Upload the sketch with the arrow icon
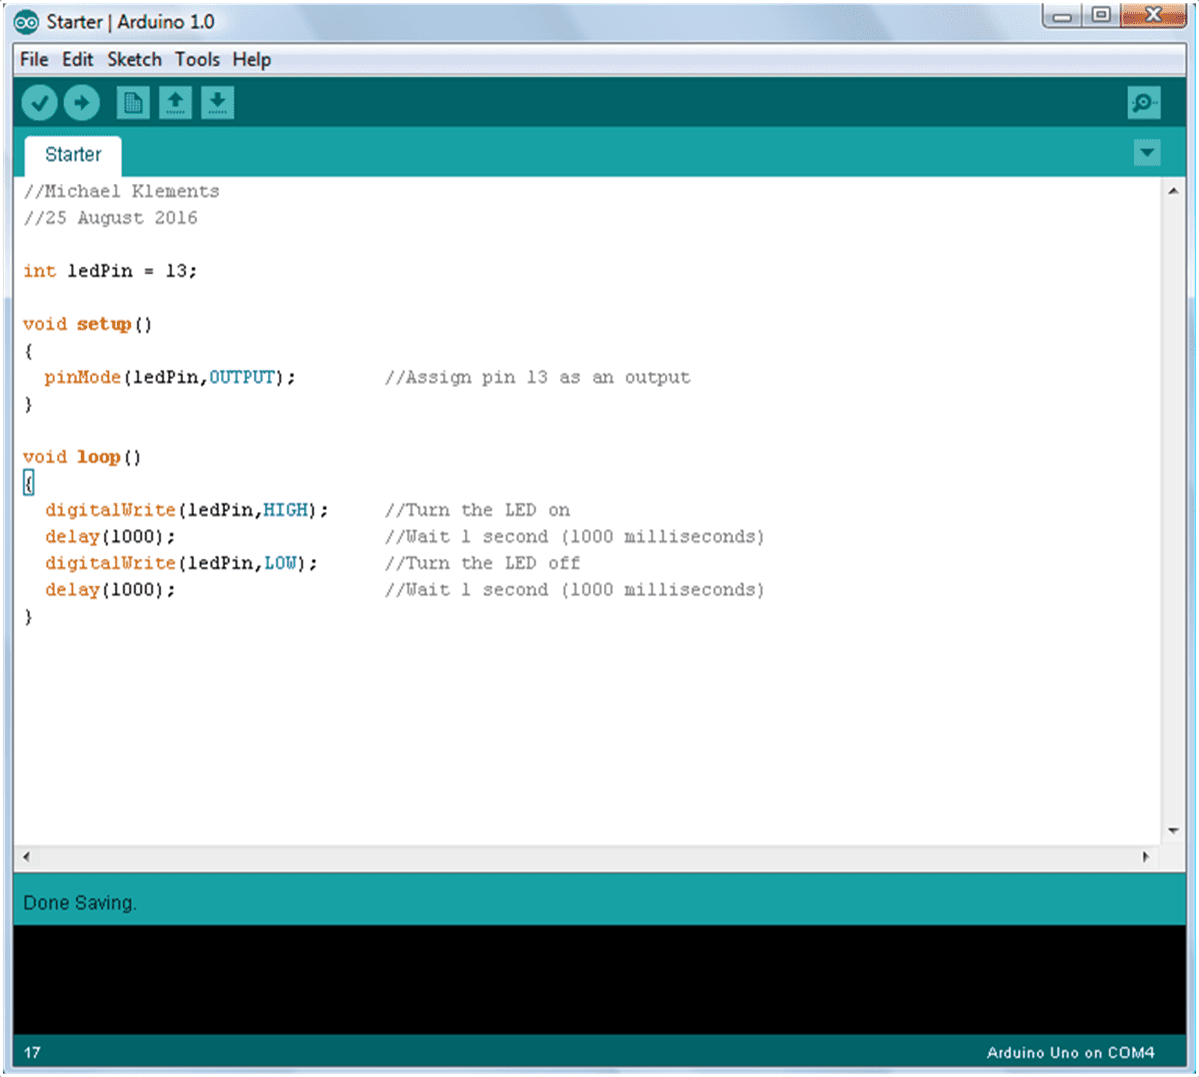Viewport: 1199px width, 1077px height. coord(82,103)
